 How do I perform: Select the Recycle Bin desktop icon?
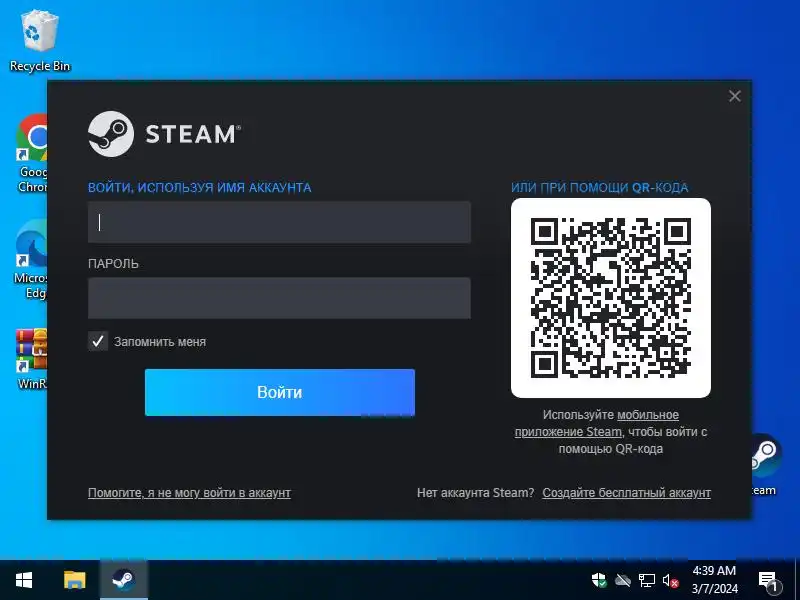(40, 42)
